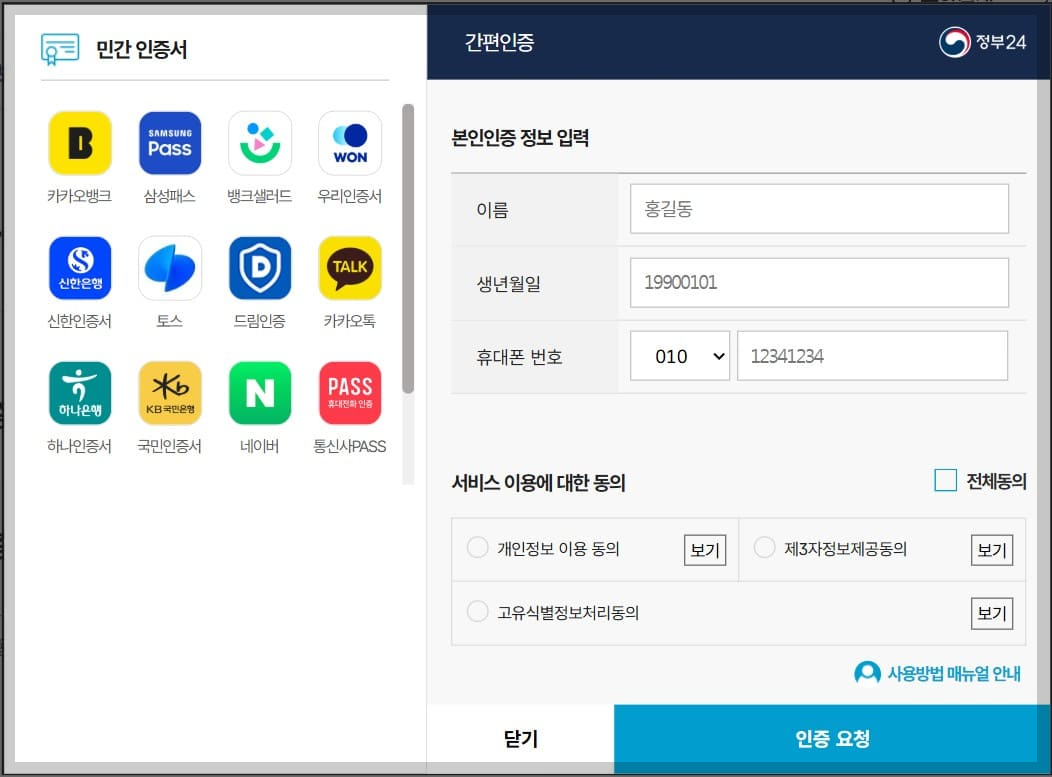Select 고유식별정보처리동의 radio button

tap(477, 613)
